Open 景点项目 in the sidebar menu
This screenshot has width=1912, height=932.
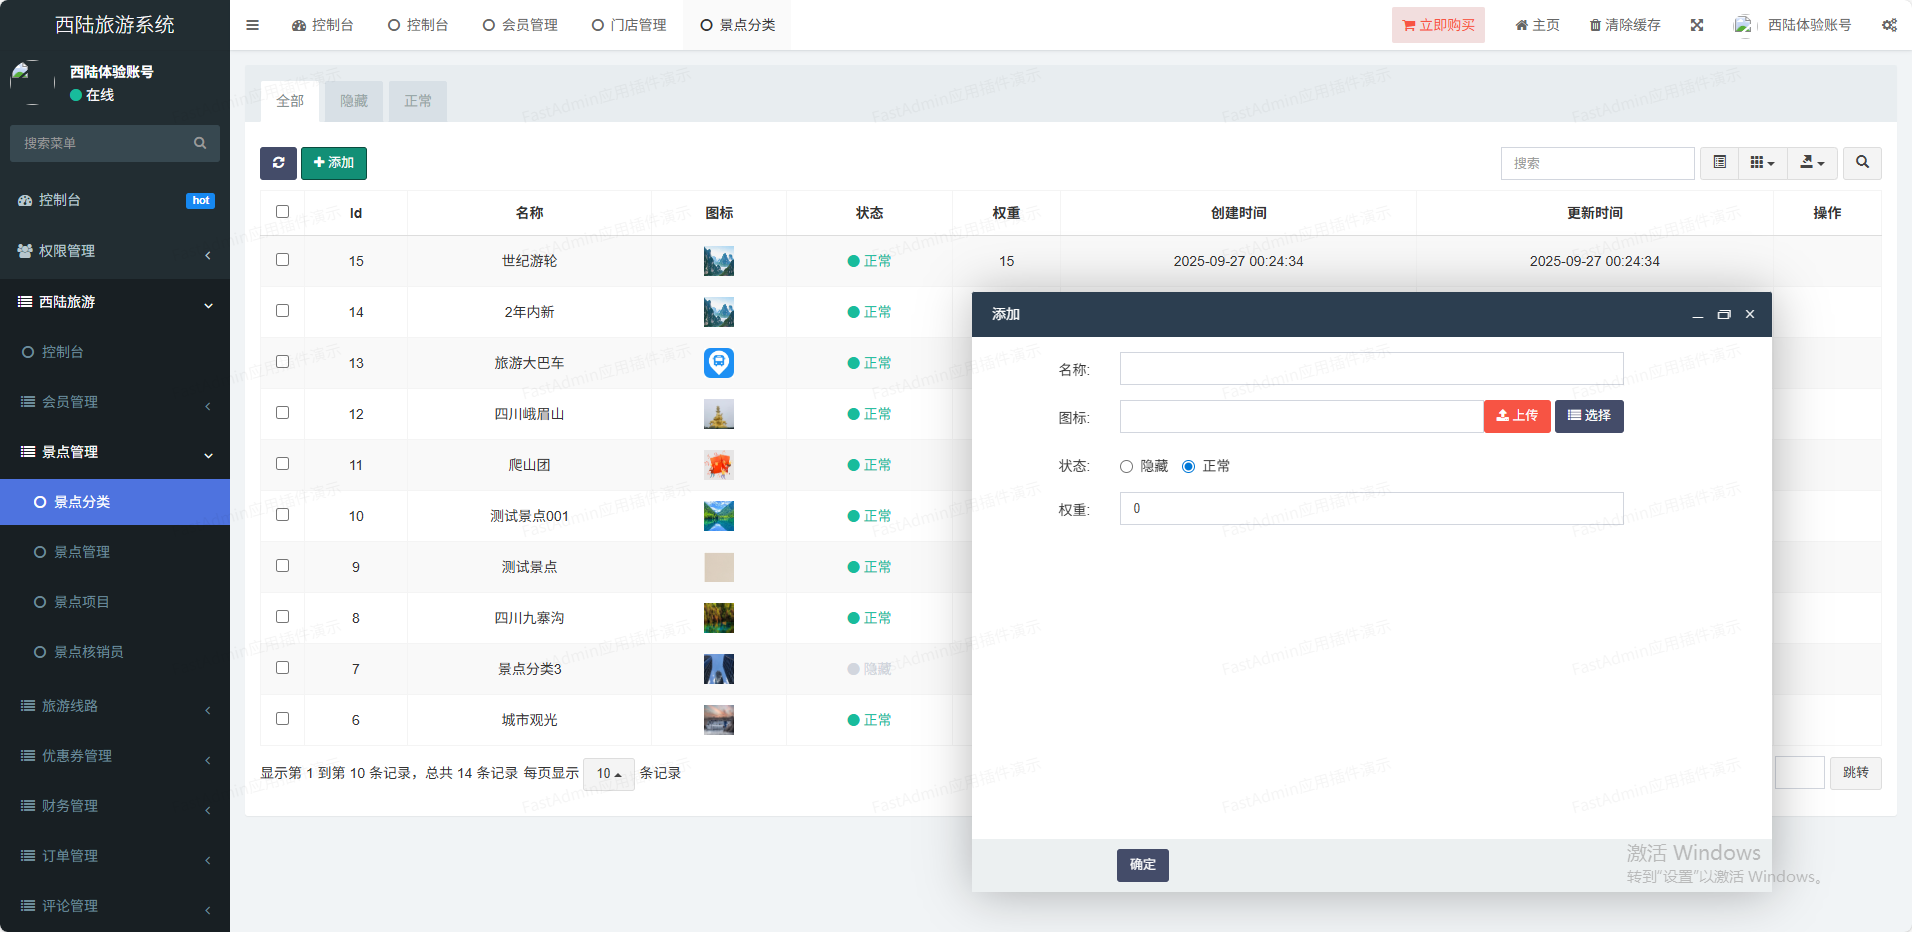pyautogui.click(x=82, y=602)
